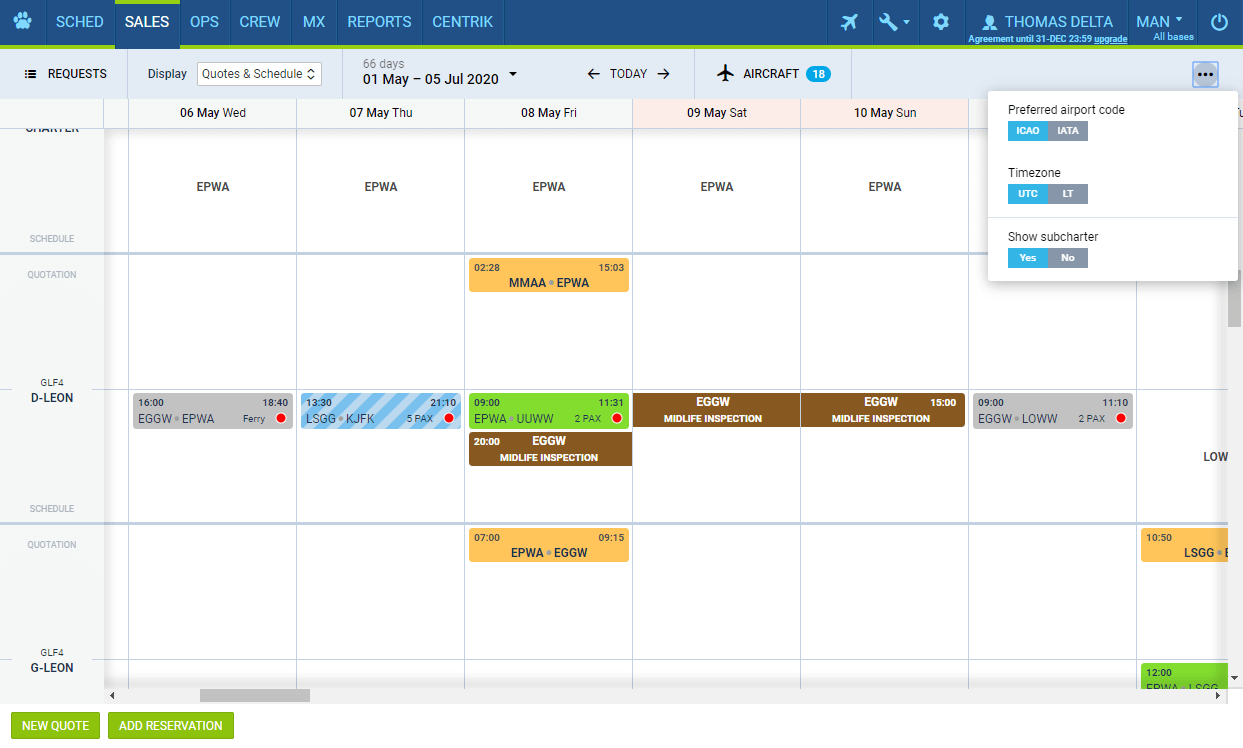Screen dimensions: 1243x748
Task: Open the Quotes & Schedule display dropdown
Action: click(x=259, y=74)
